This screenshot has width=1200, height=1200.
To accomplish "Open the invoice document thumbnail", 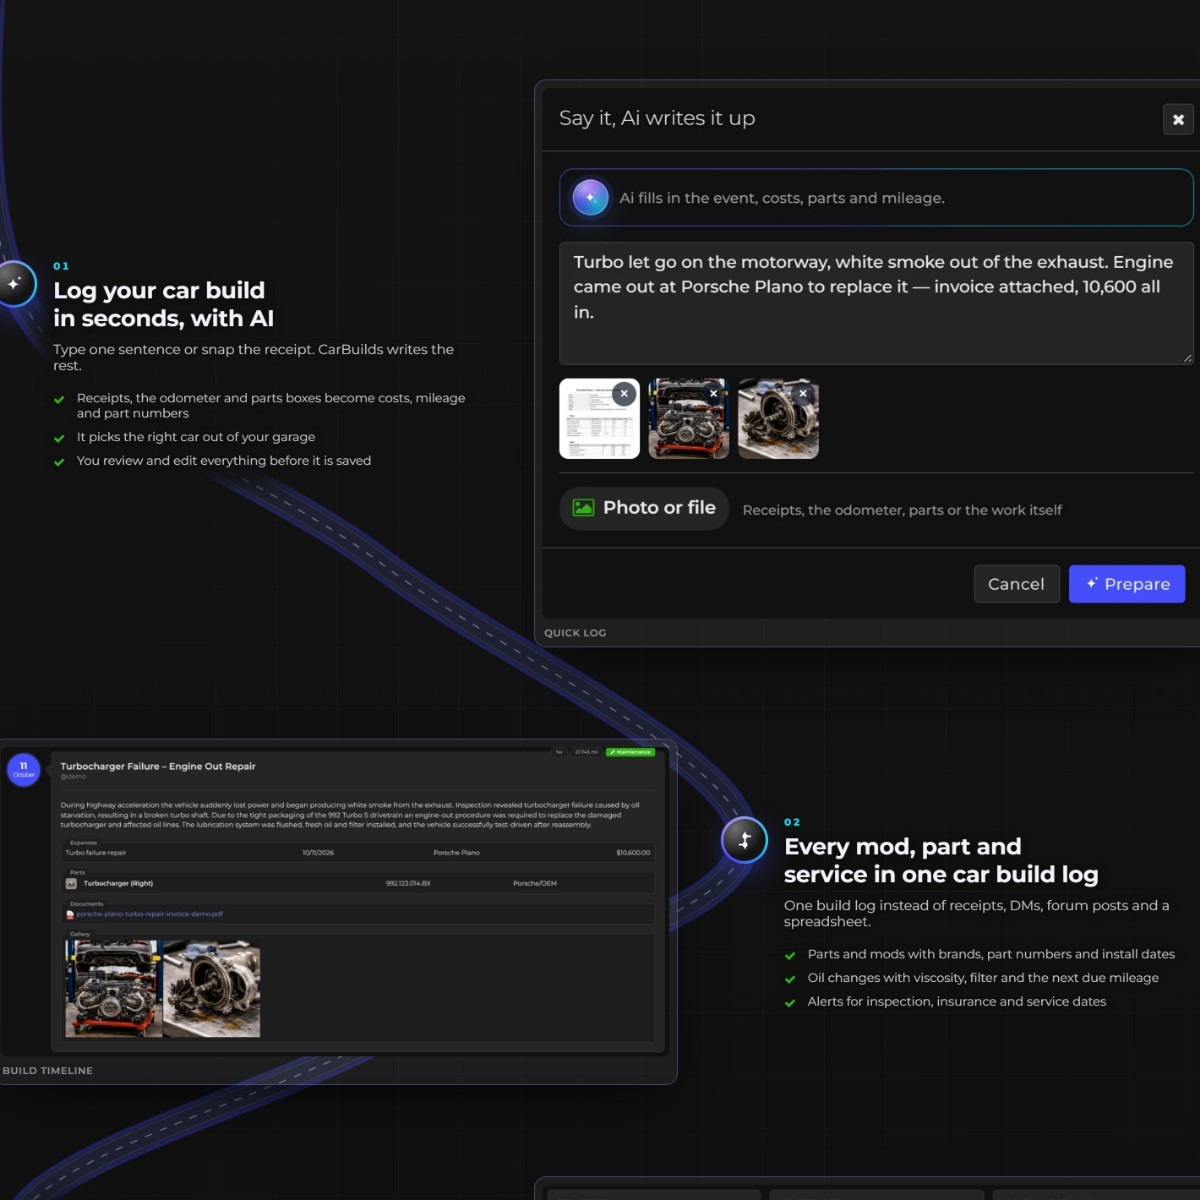I will click(x=599, y=419).
